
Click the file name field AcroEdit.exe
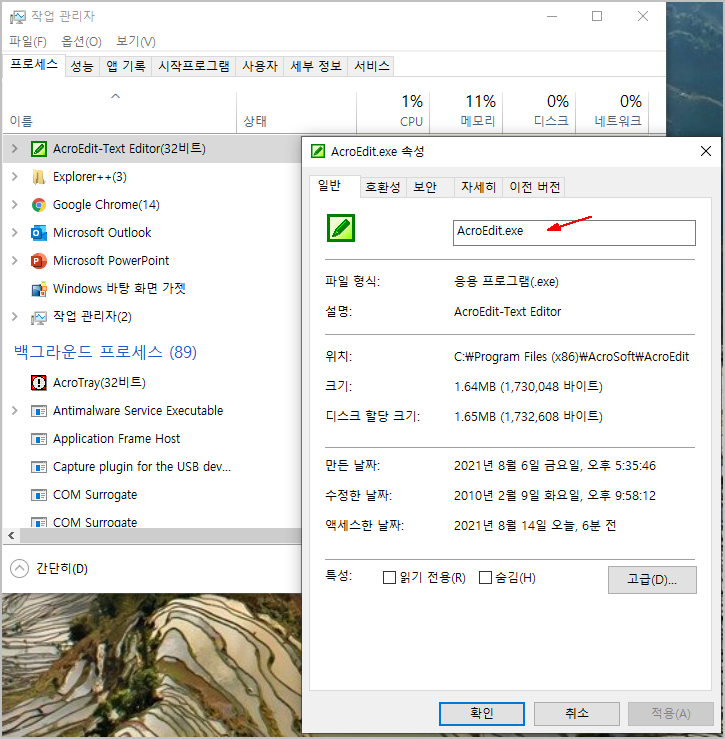[574, 233]
